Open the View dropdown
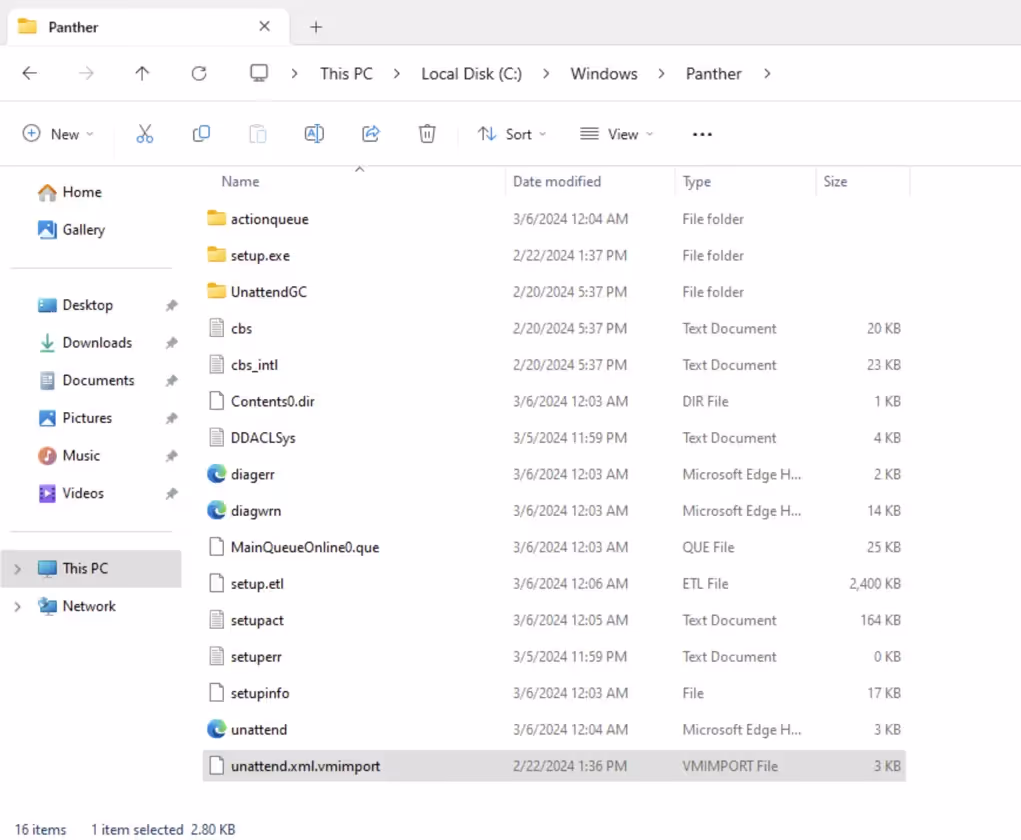The height and width of the screenshot is (840, 1021). tap(616, 134)
